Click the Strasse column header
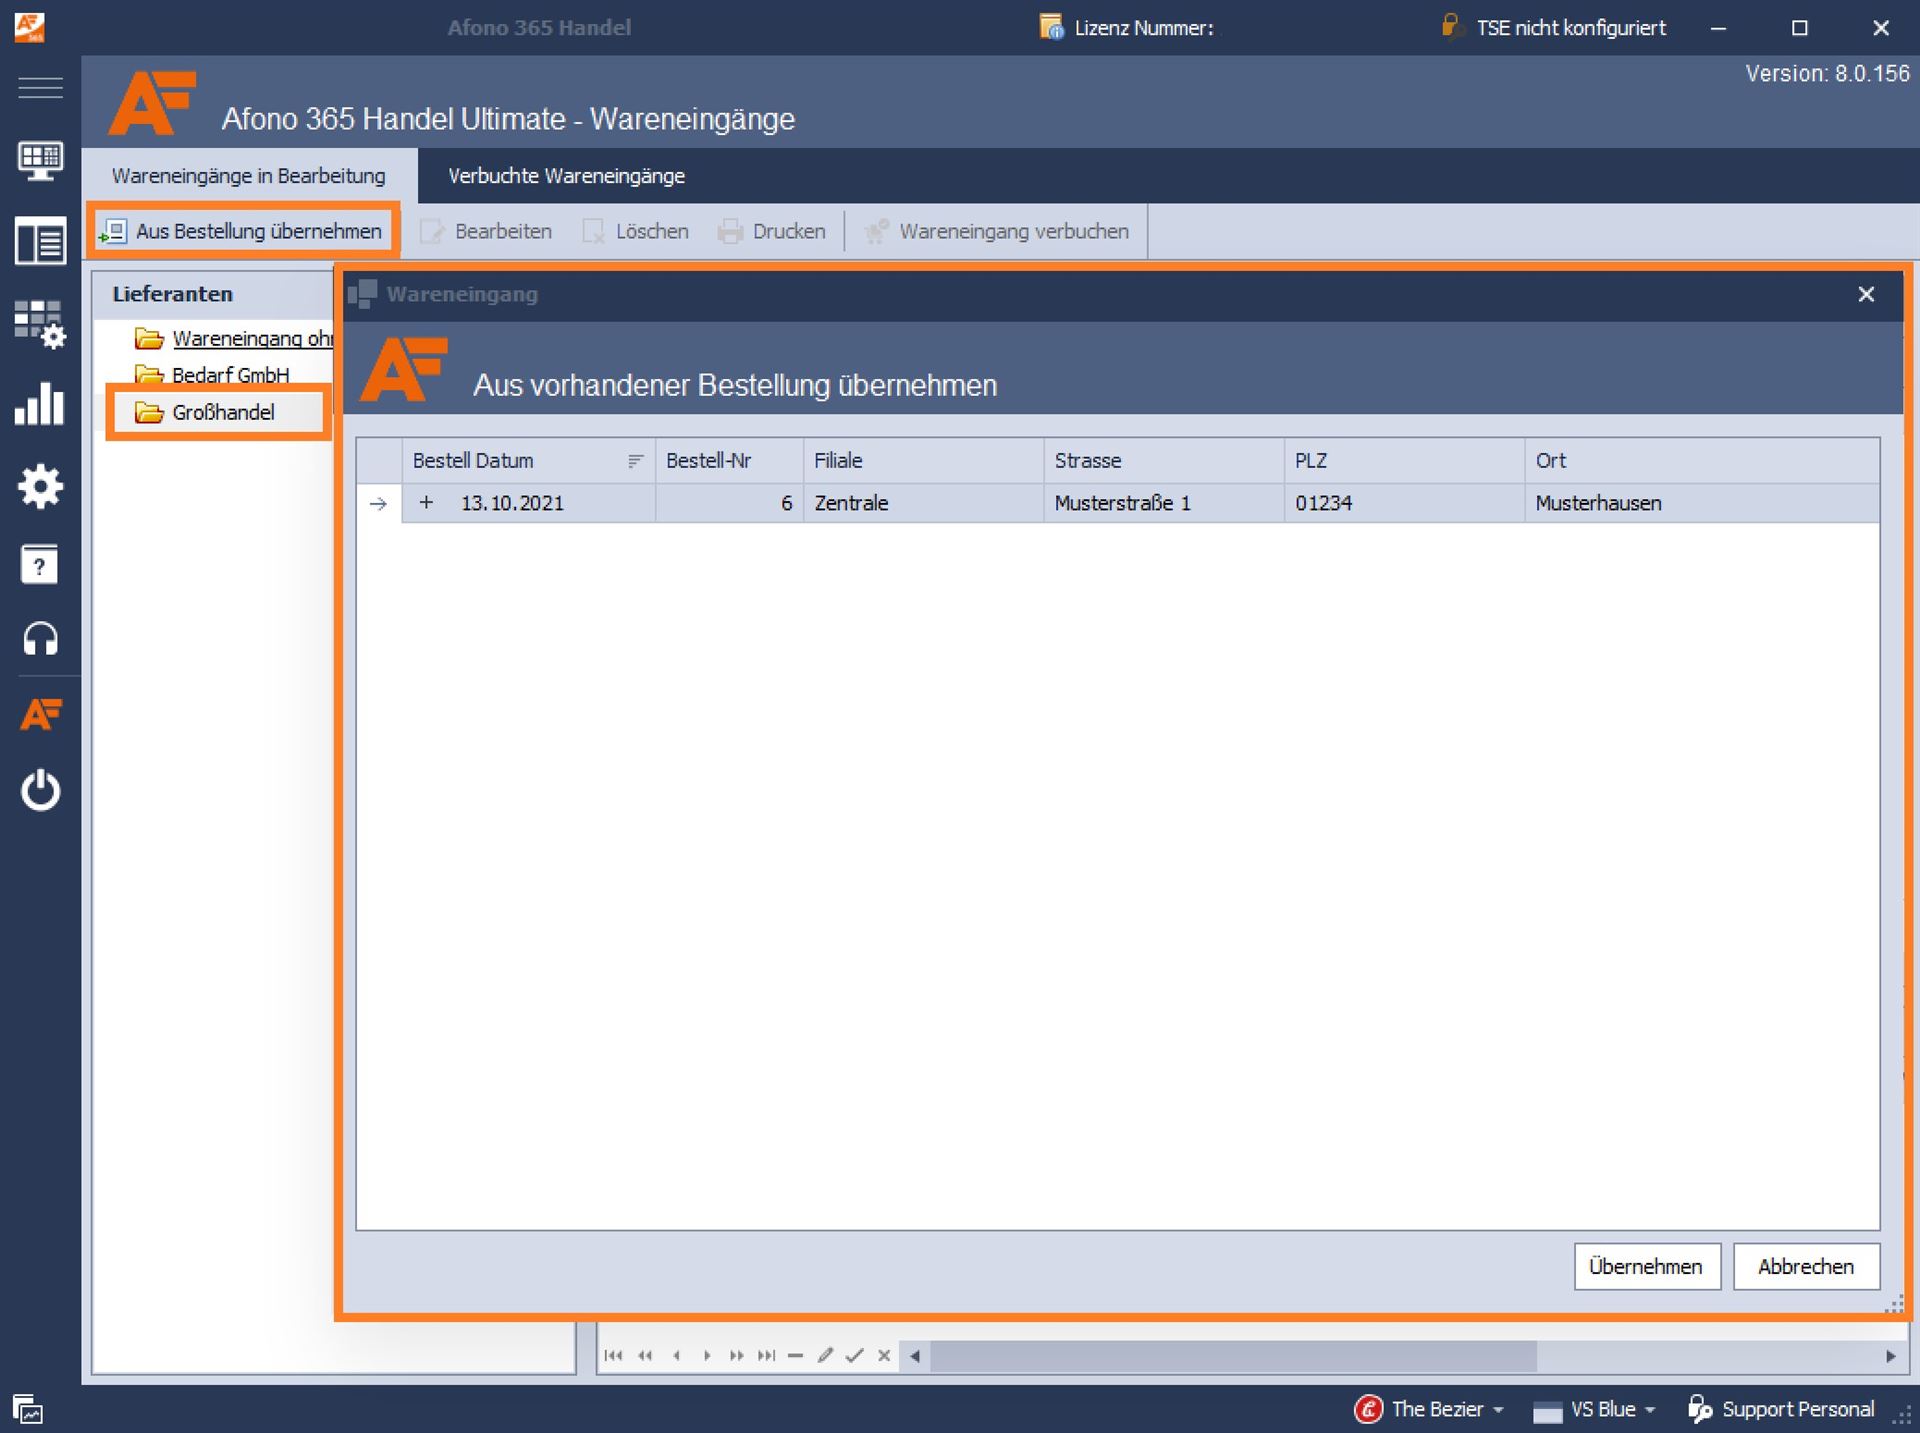Screen dimensions: 1920x1433 click(x=1164, y=461)
